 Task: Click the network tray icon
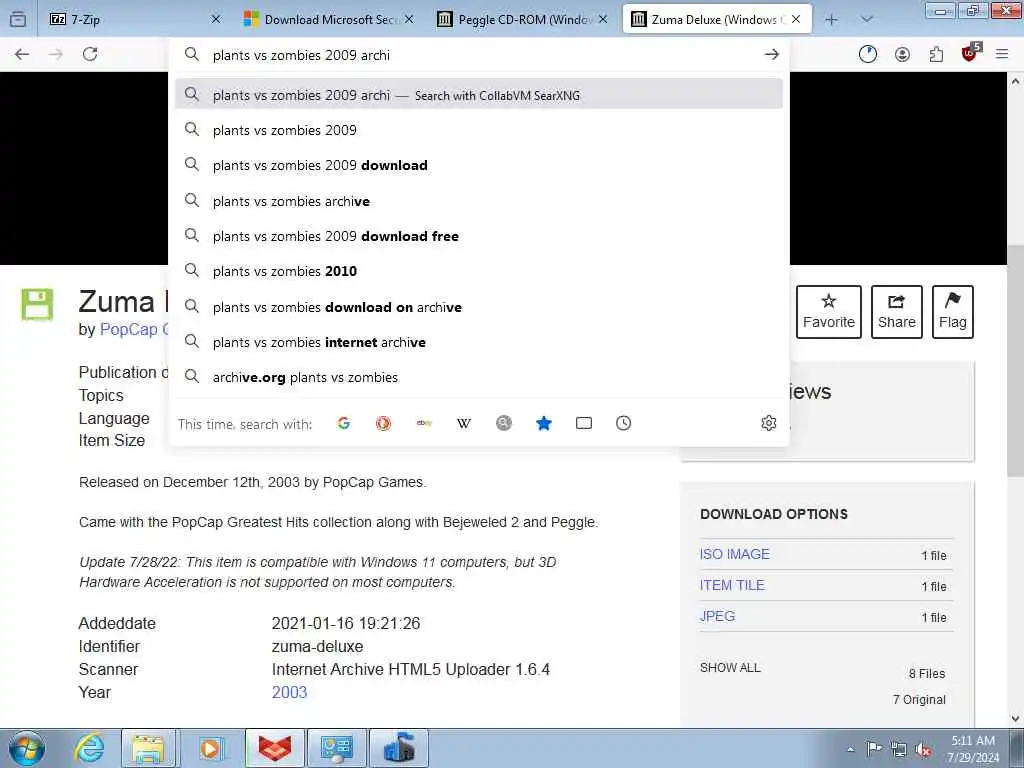pyautogui.click(x=899, y=750)
